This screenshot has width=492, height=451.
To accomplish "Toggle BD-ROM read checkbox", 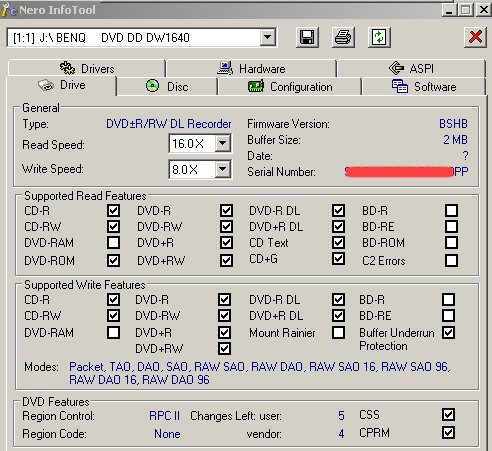I will click(x=451, y=242).
